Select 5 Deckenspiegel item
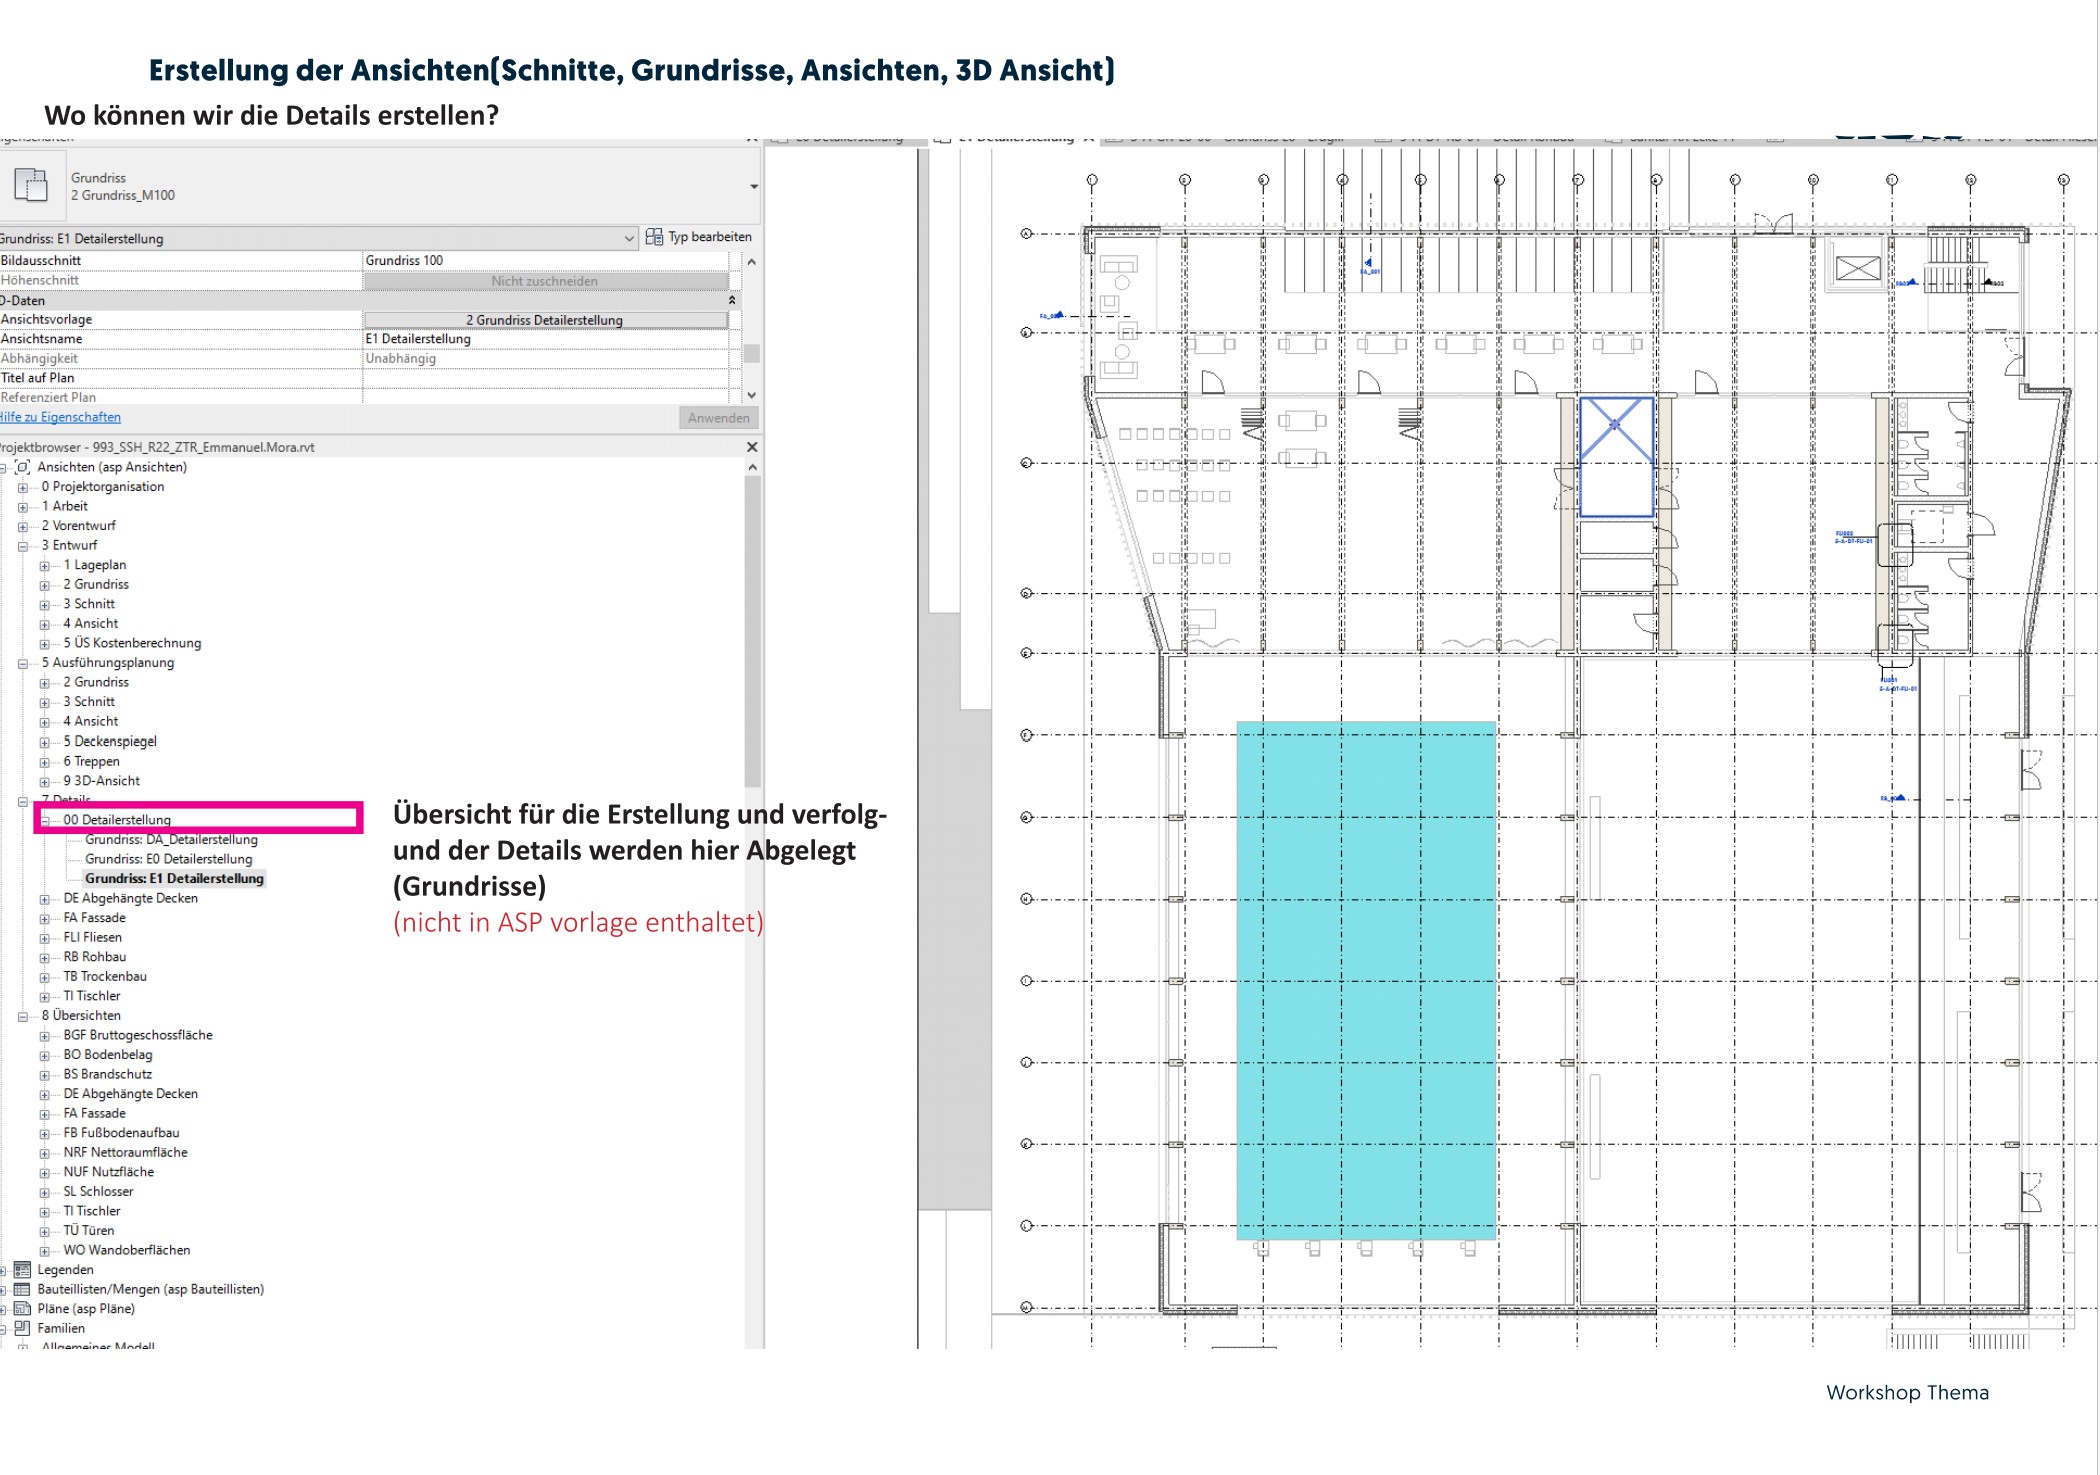This screenshot has height=1475, width=2100. [110, 741]
